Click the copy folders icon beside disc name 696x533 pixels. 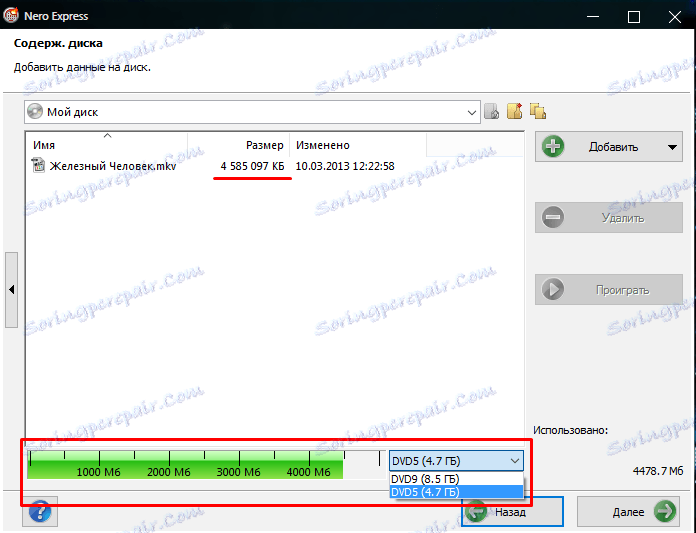point(538,111)
